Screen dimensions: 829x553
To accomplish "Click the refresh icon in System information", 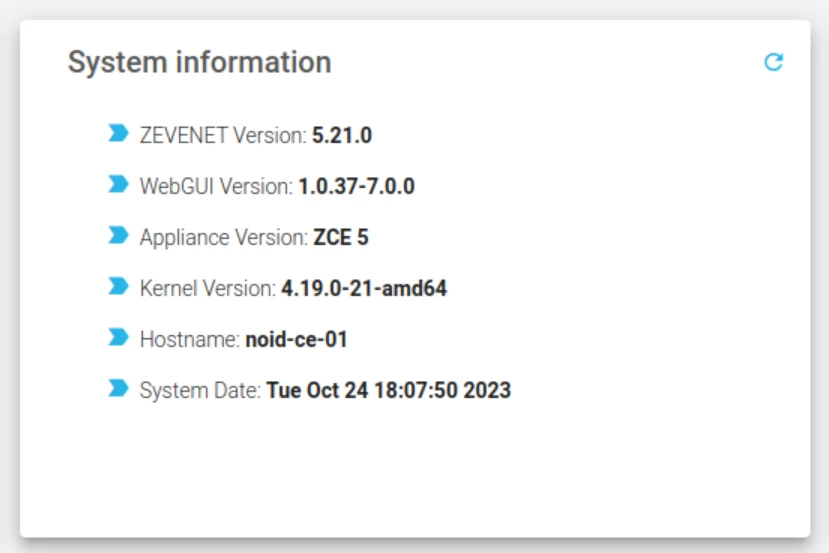I will tap(773, 62).
